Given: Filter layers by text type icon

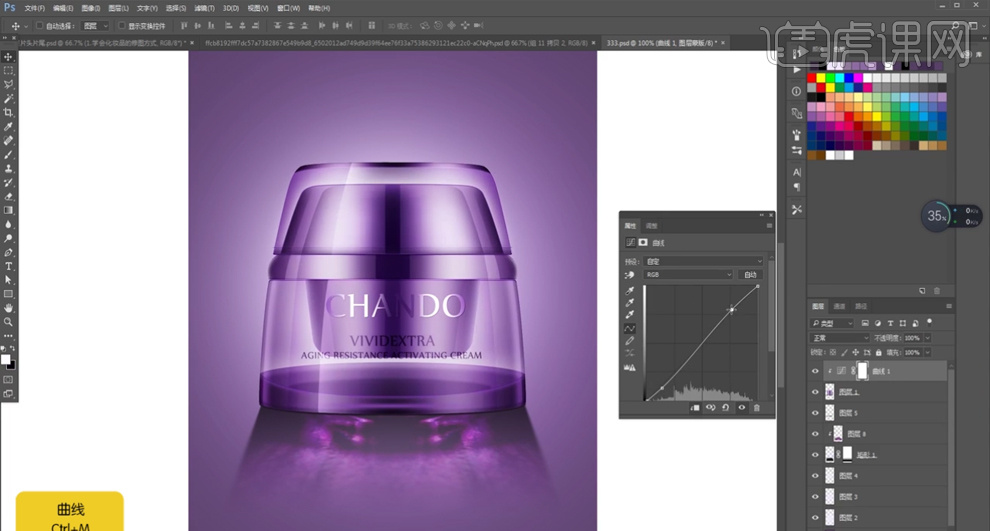Looking at the screenshot, I should (890, 323).
